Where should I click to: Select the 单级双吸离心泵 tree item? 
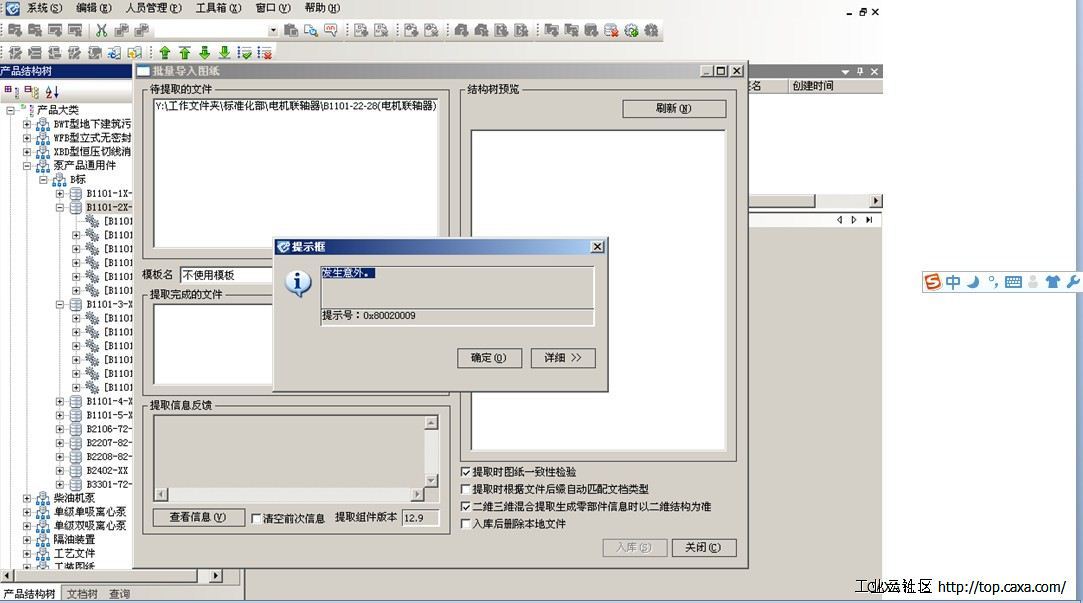tap(90, 526)
